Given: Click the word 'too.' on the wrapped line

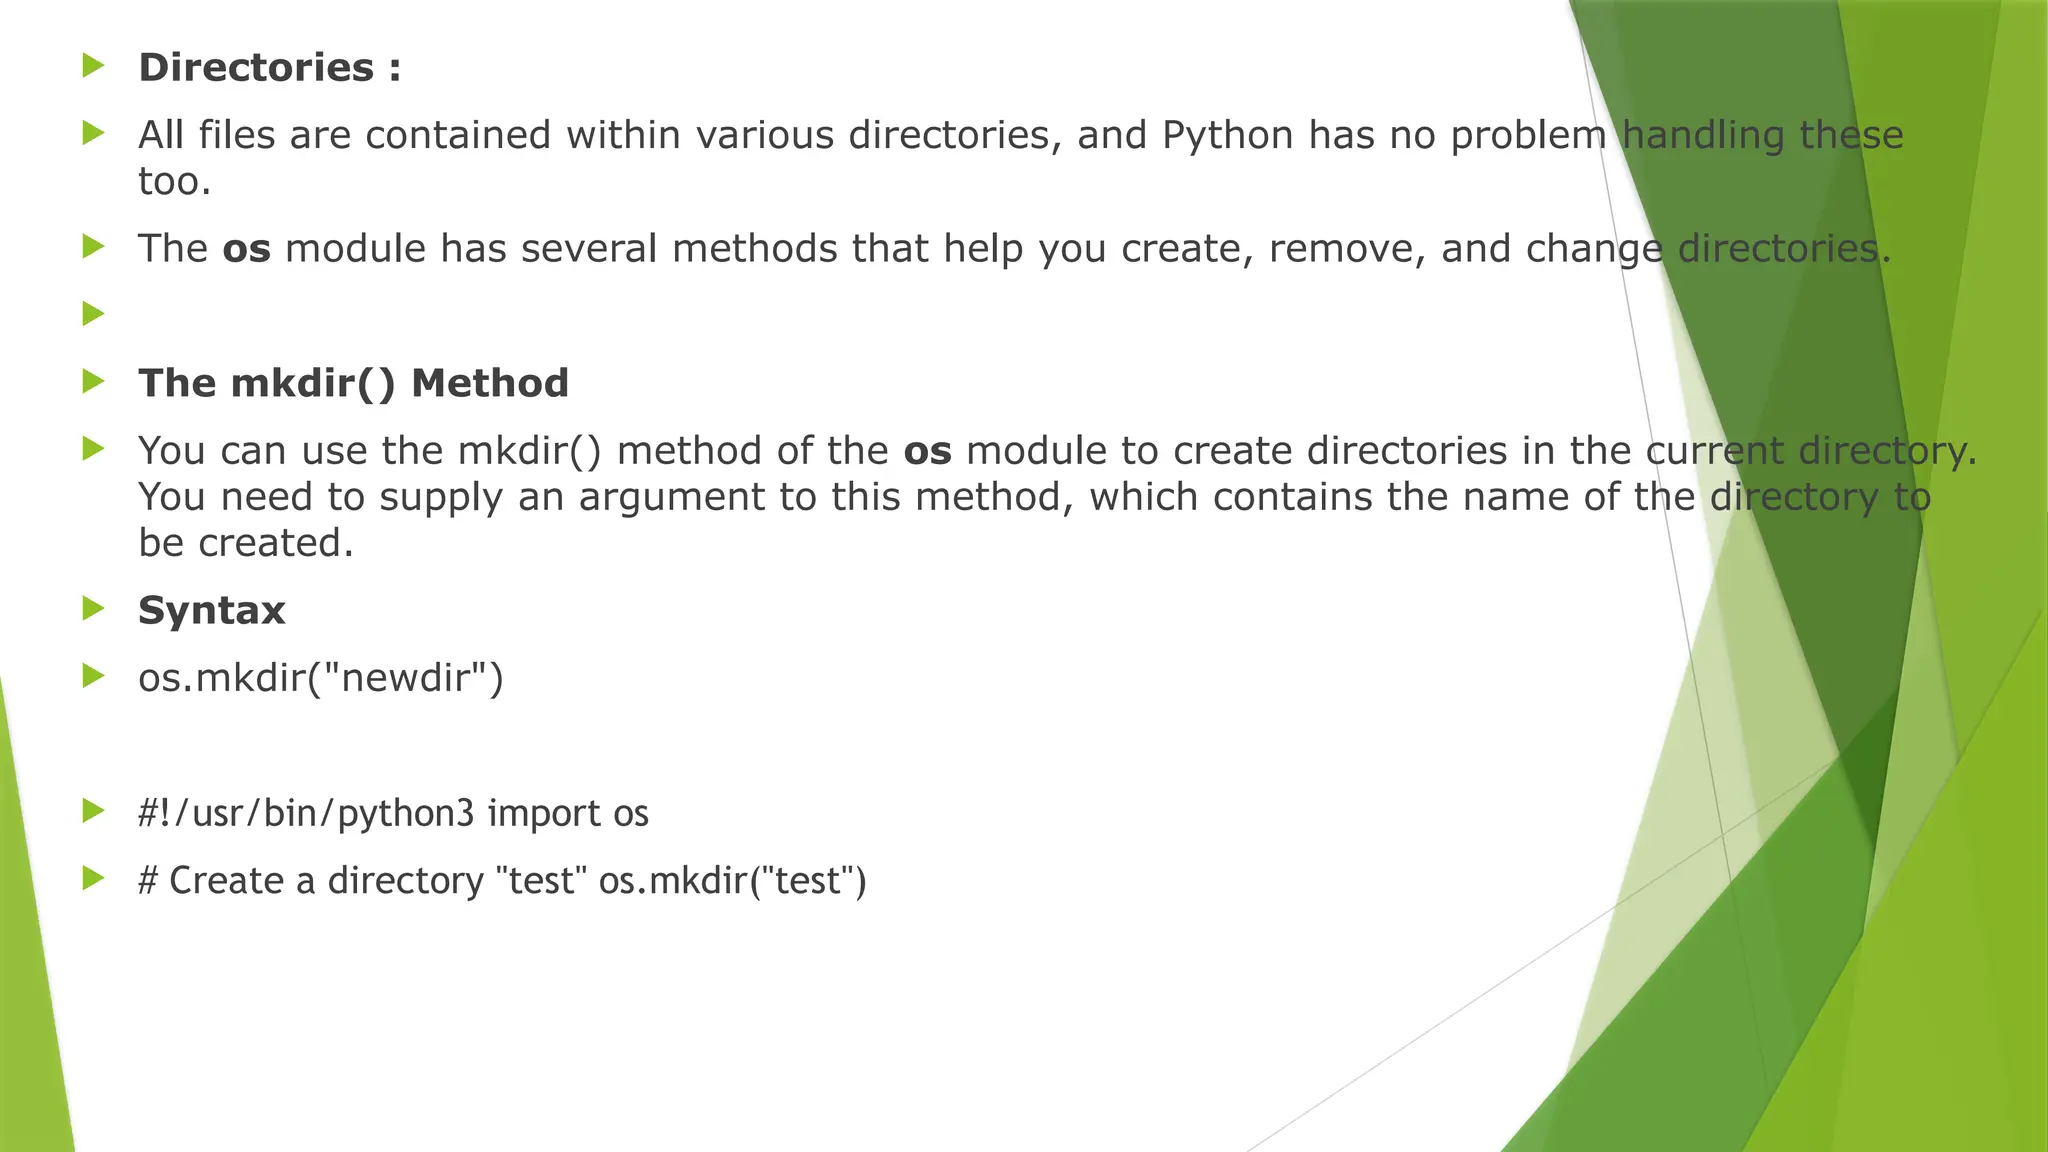Looking at the screenshot, I should click(174, 181).
